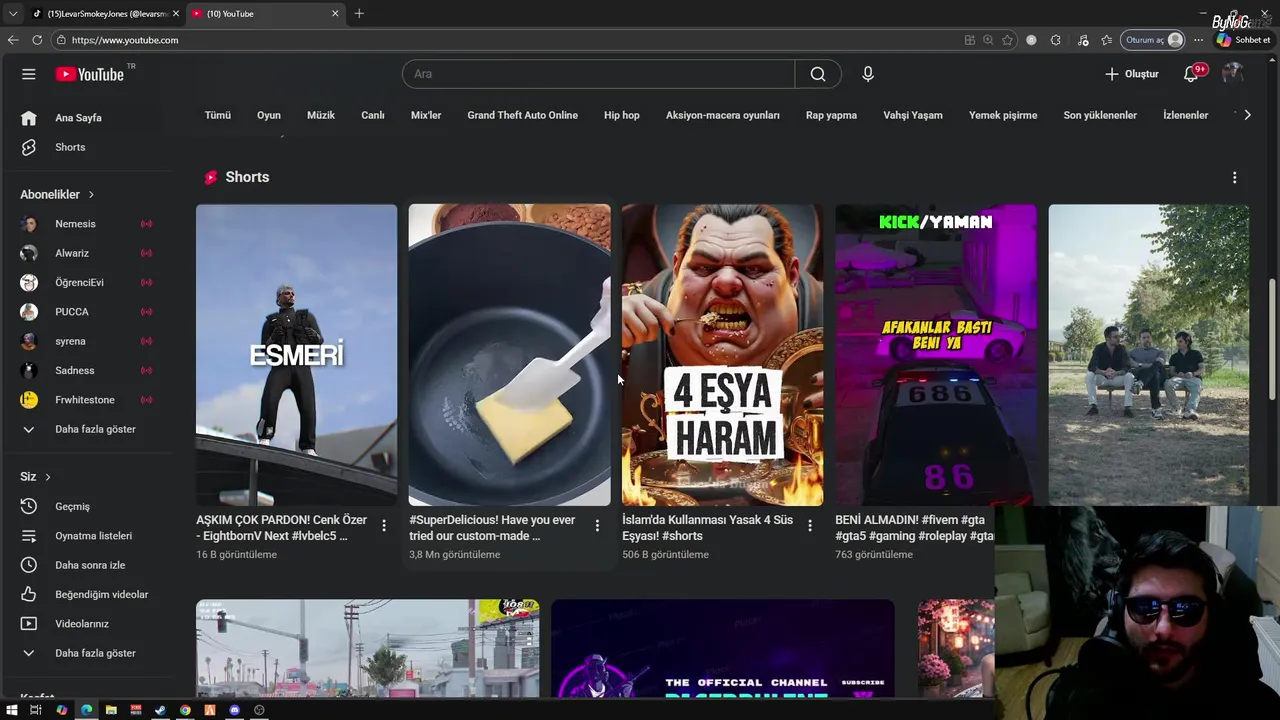Screen dimensions: 1280x720
Task: Select the Tümü filter chip
Action: 218,115
